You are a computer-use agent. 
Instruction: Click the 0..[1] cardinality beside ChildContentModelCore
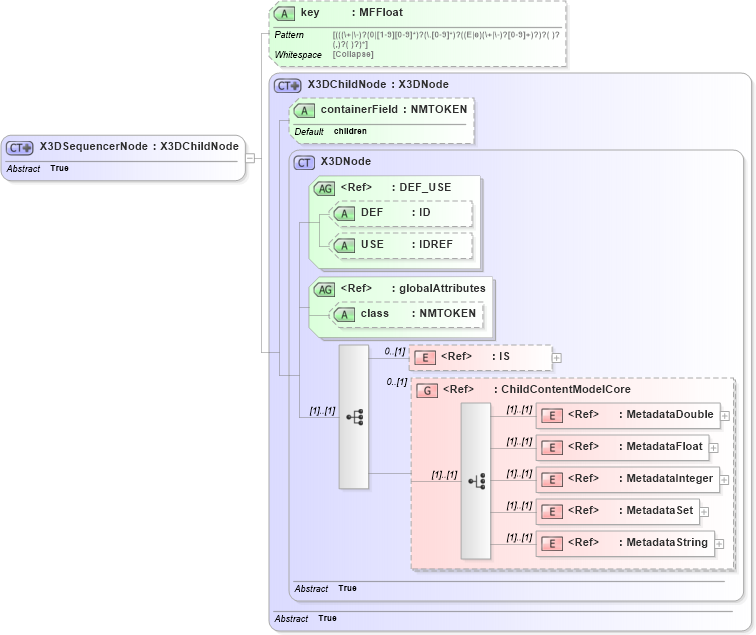[x=397, y=382]
